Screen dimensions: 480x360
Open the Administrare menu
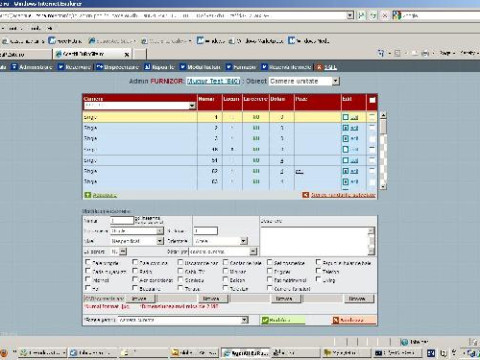[32, 67]
